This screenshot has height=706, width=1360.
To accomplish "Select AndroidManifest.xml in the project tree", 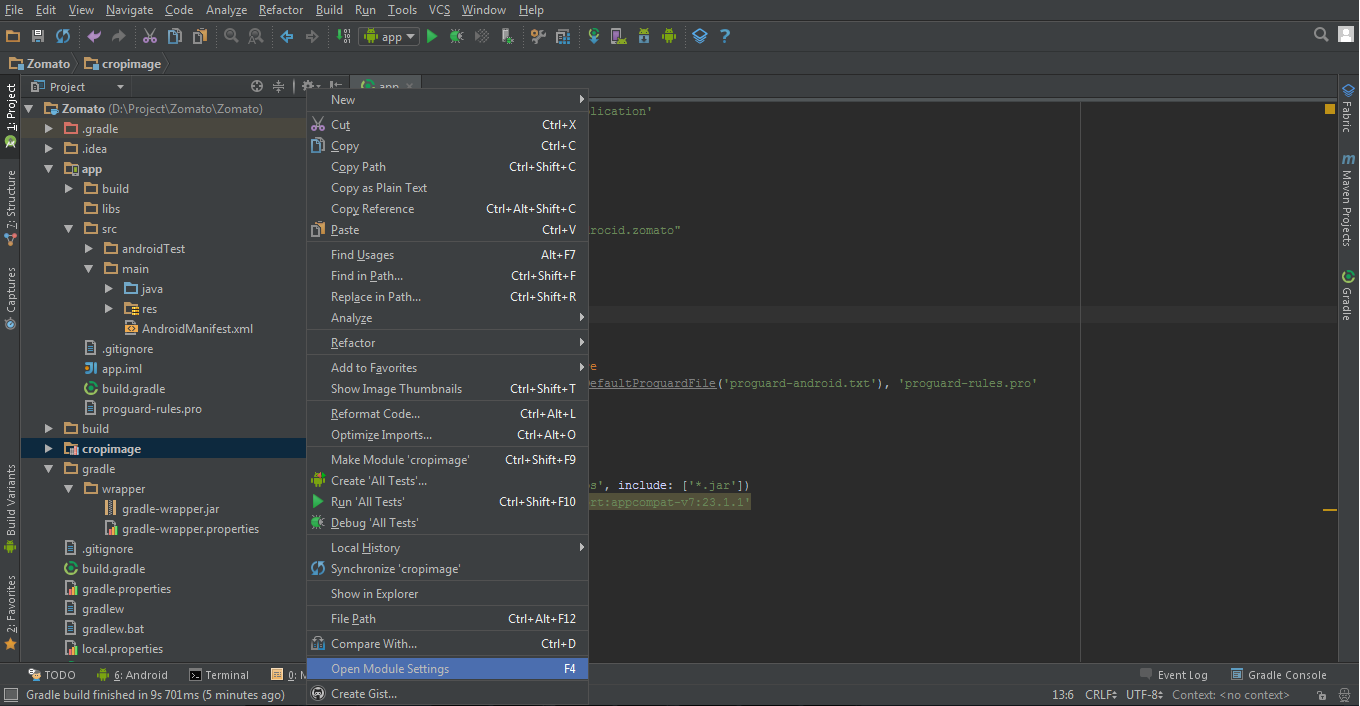I will pos(188,329).
